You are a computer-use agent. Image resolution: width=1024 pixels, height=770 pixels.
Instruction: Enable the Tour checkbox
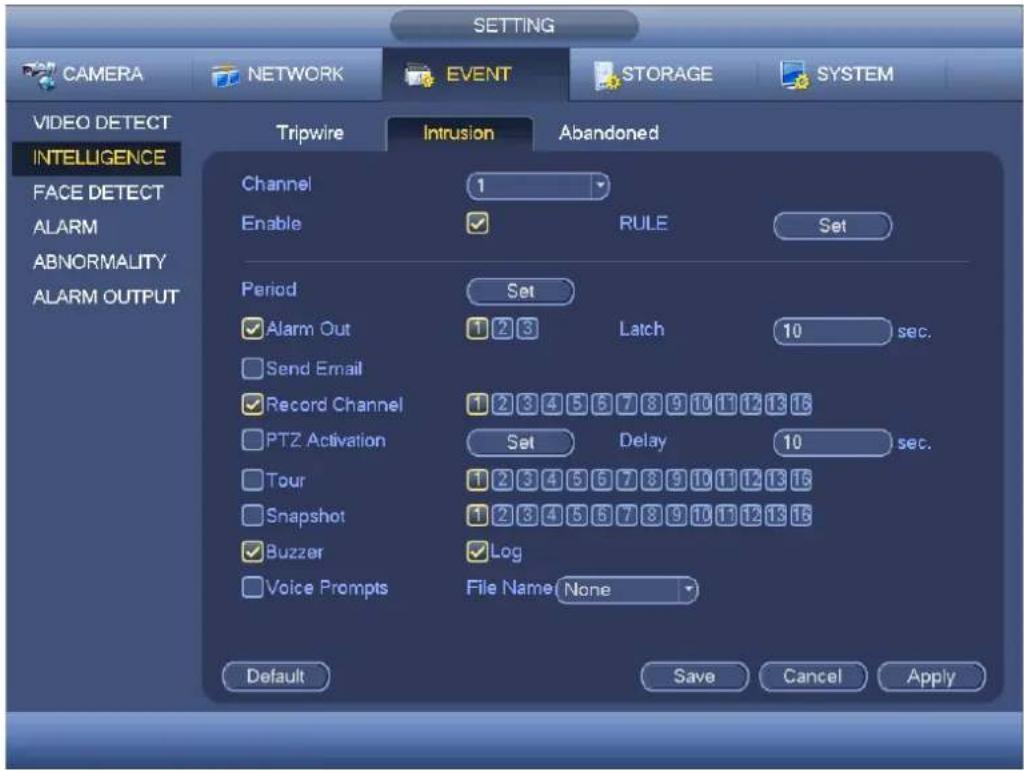(252, 480)
